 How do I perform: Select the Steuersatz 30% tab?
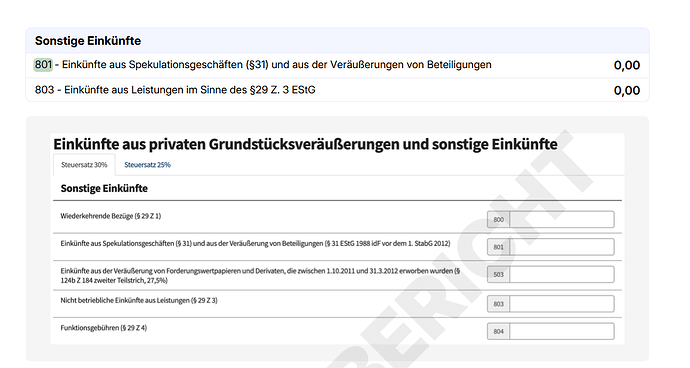click(x=84, y=165)
